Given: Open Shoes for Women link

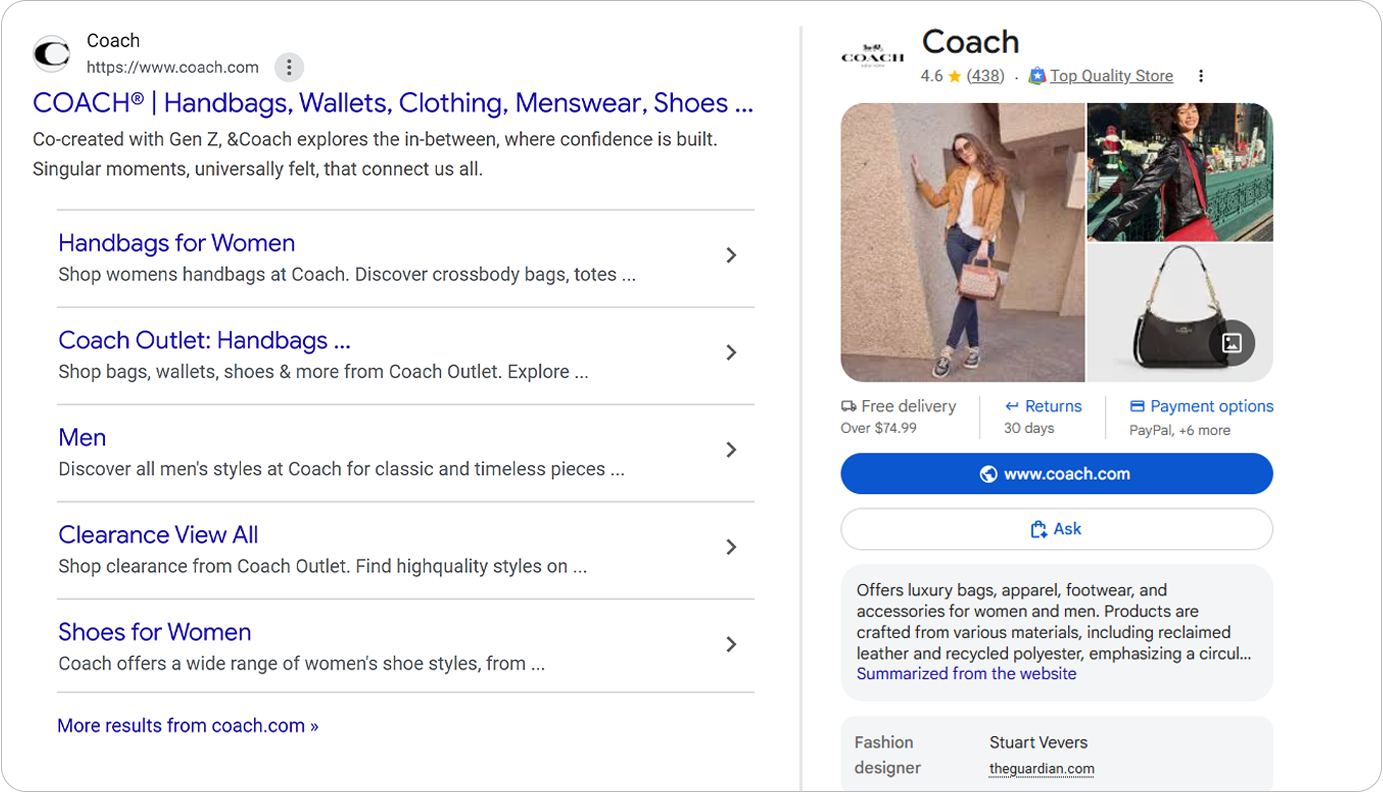Looking at the screenshot, I should (154, 632).
